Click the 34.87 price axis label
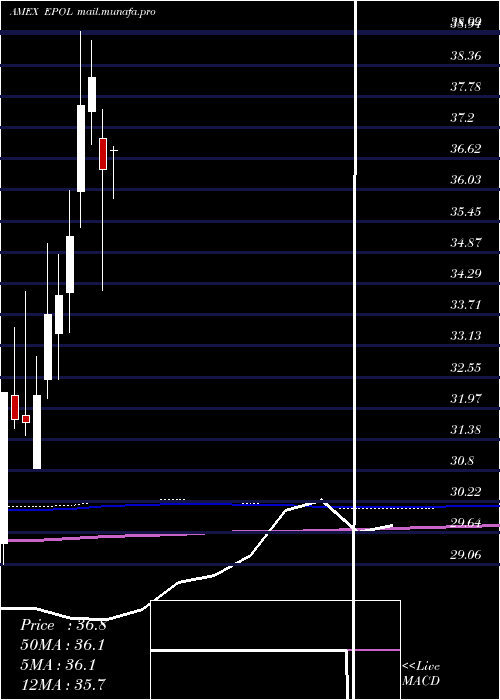The image size is (500, 700). 466,242
